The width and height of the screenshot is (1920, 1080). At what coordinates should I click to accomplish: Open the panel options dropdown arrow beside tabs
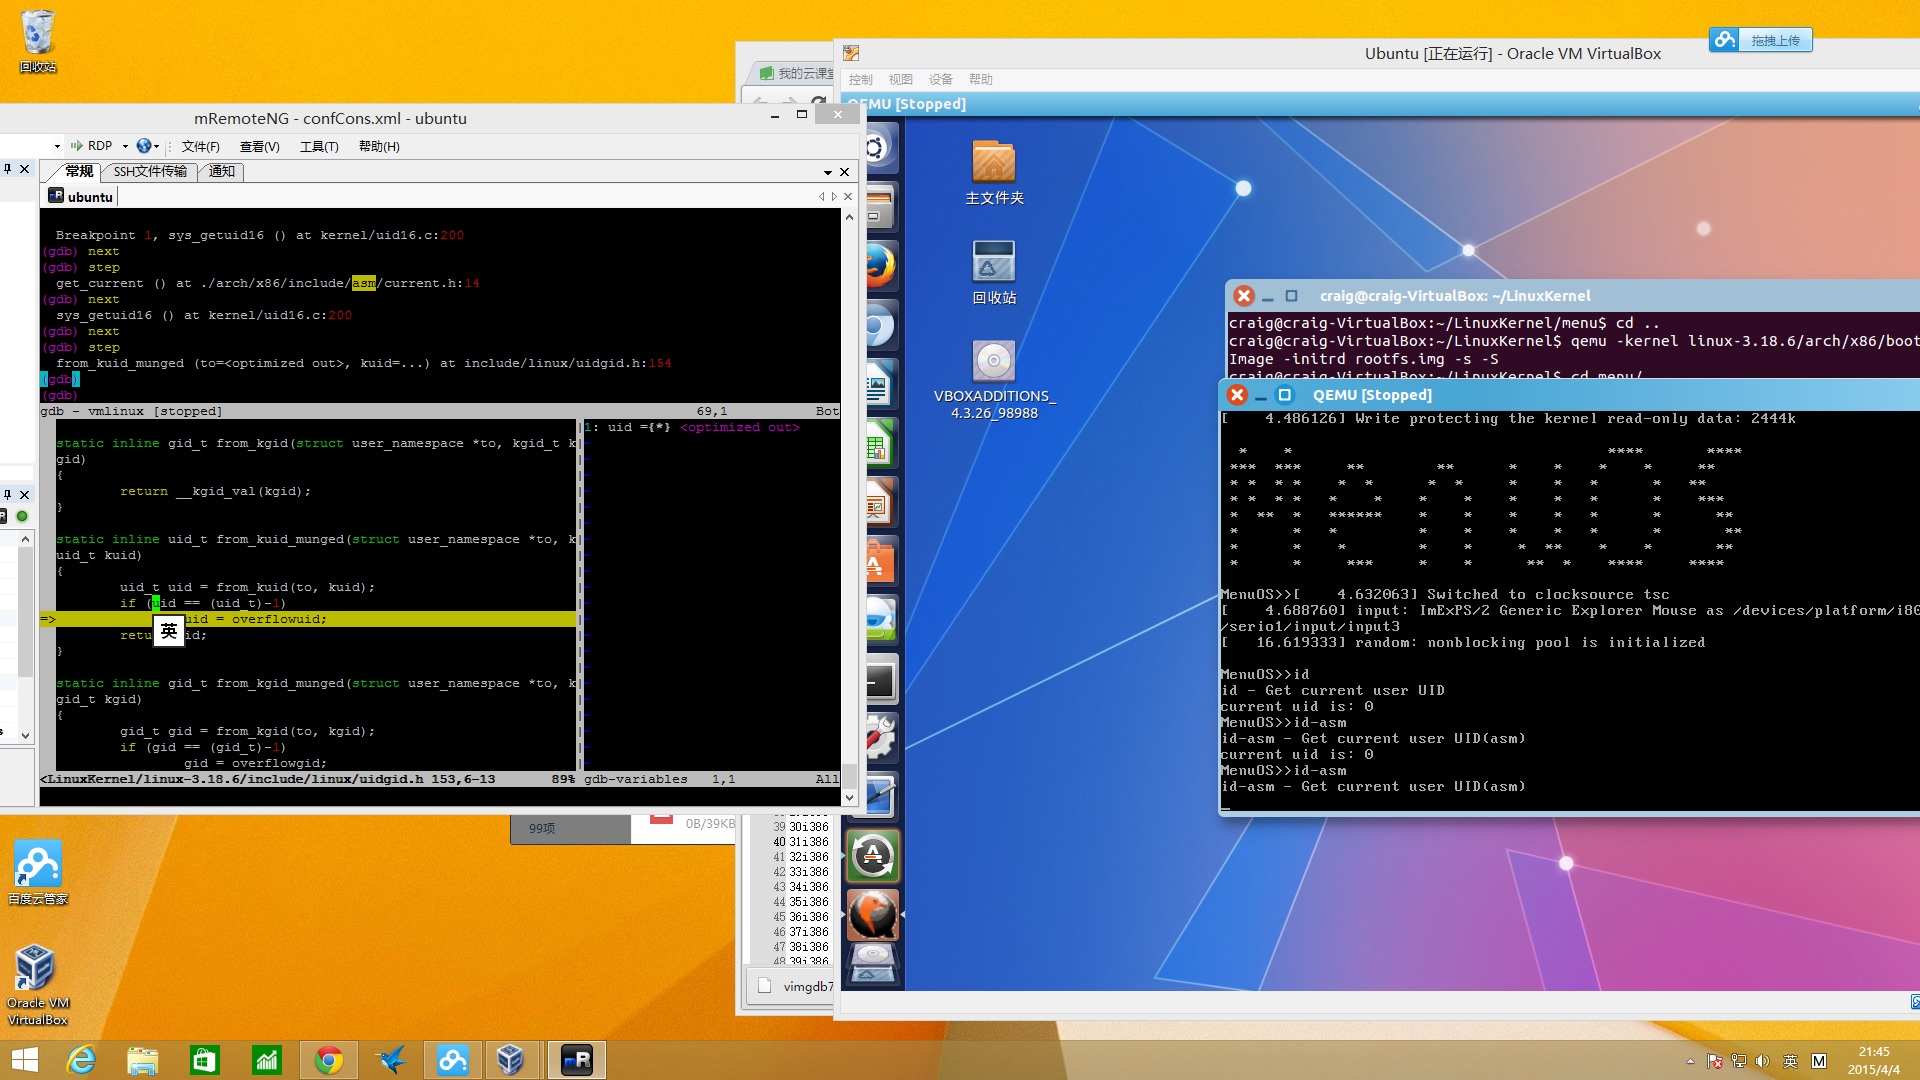828,172
